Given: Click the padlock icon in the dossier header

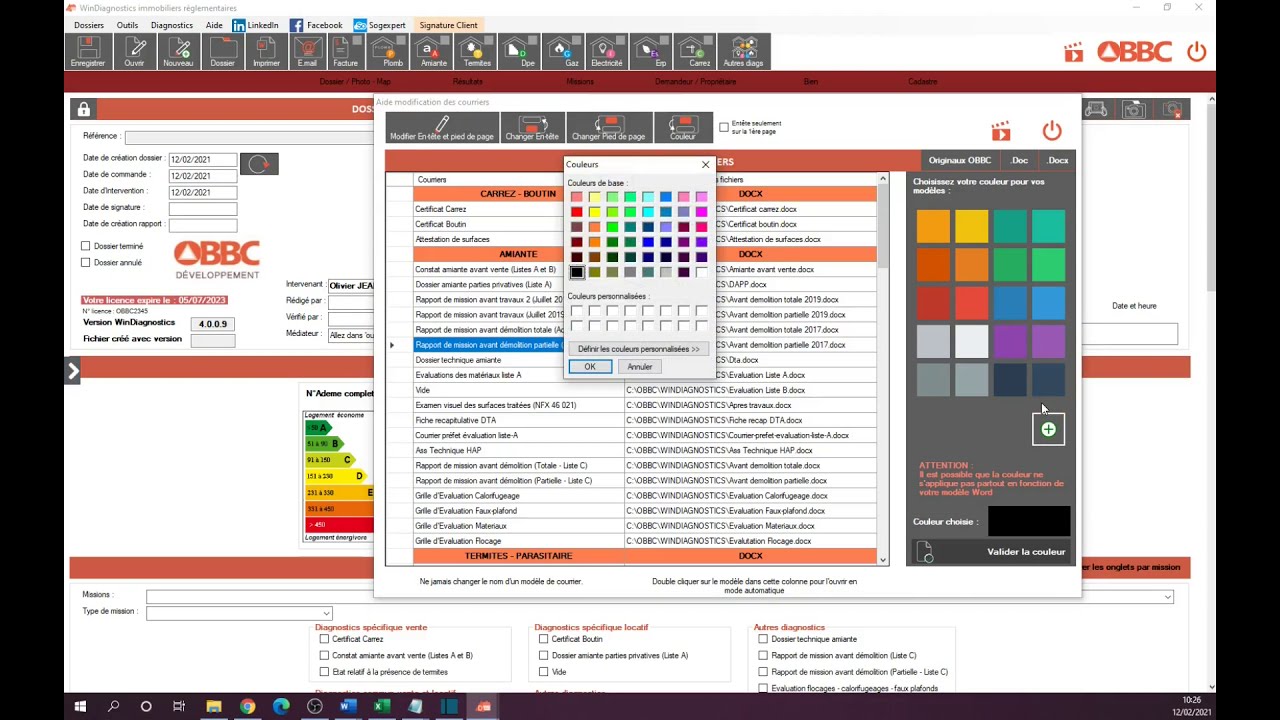Looking at the screenshot, I should pos(84,109).
